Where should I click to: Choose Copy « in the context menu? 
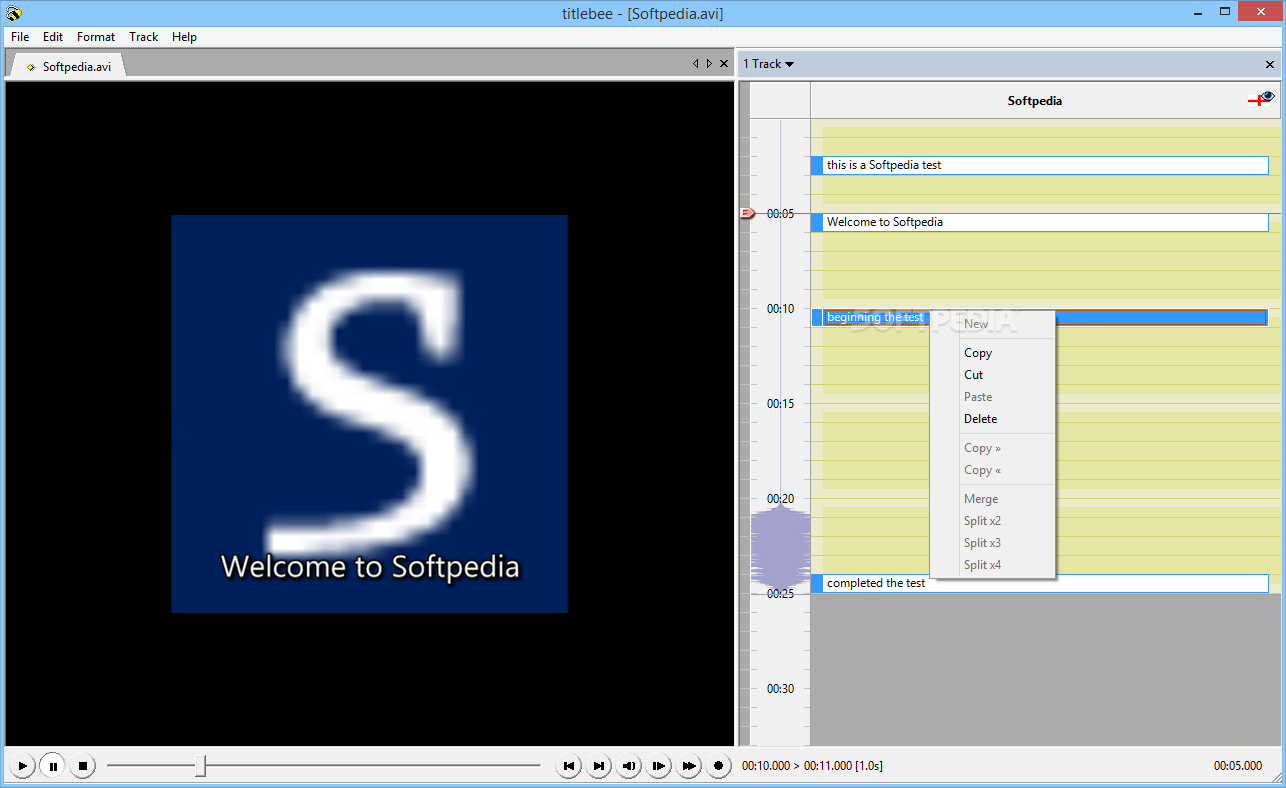(x=992, y=470)
